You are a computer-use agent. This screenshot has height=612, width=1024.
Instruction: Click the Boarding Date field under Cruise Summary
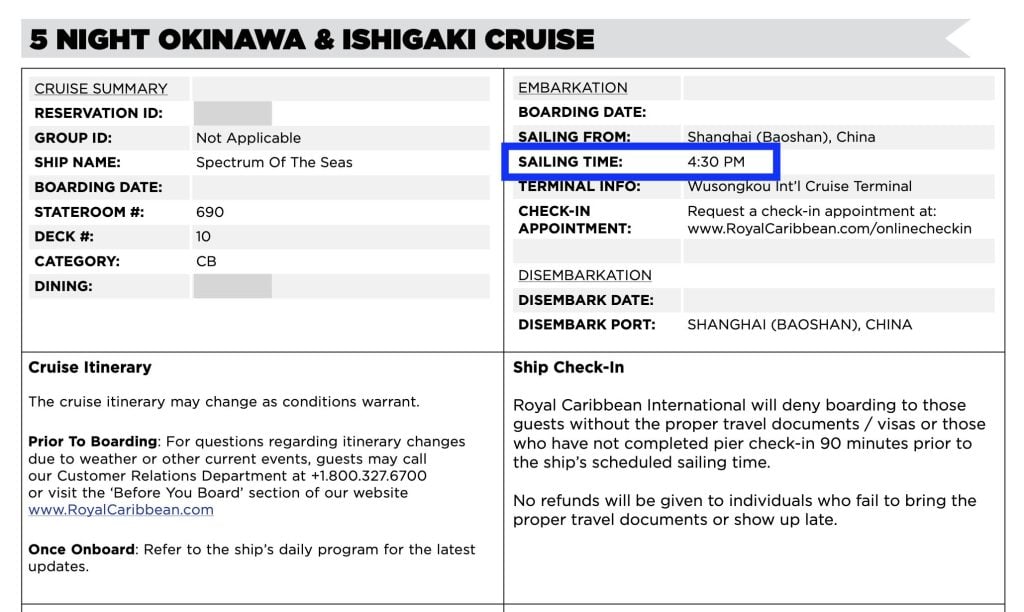coord(340,187)
